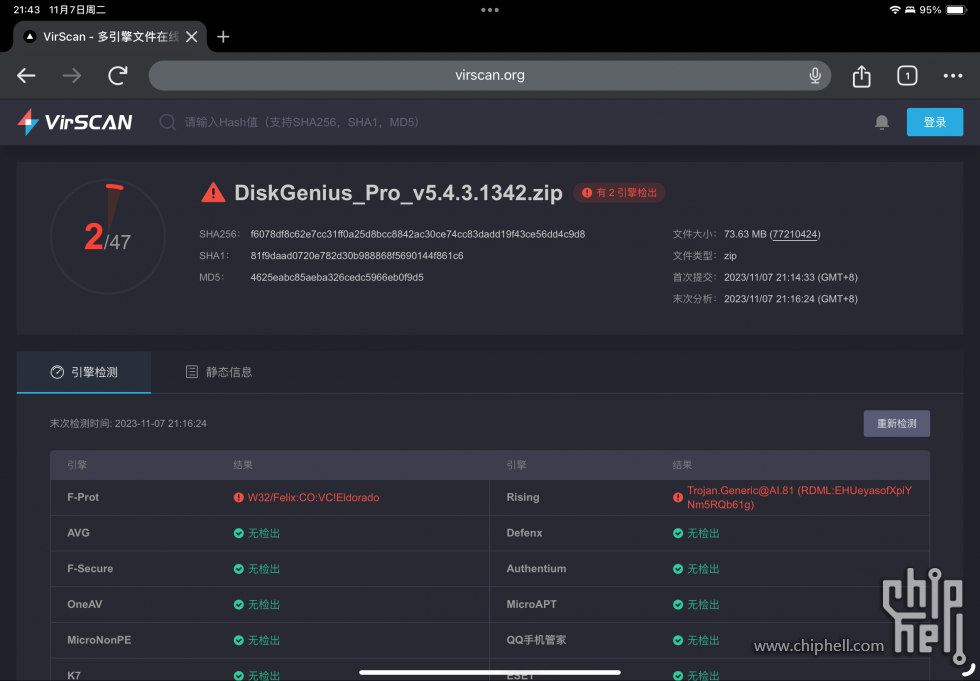Viewport: 980px width, 681px height.
Task: Click the file size link 77210424
Action: pyautogui.click(x=794, y=234)
